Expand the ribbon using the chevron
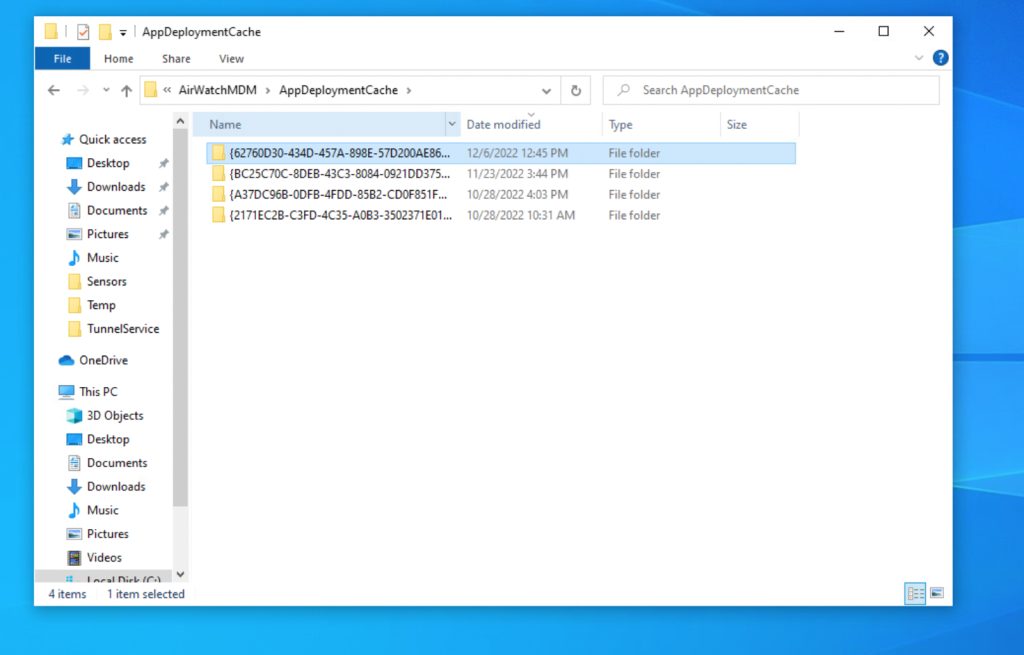 pos(919,59)
